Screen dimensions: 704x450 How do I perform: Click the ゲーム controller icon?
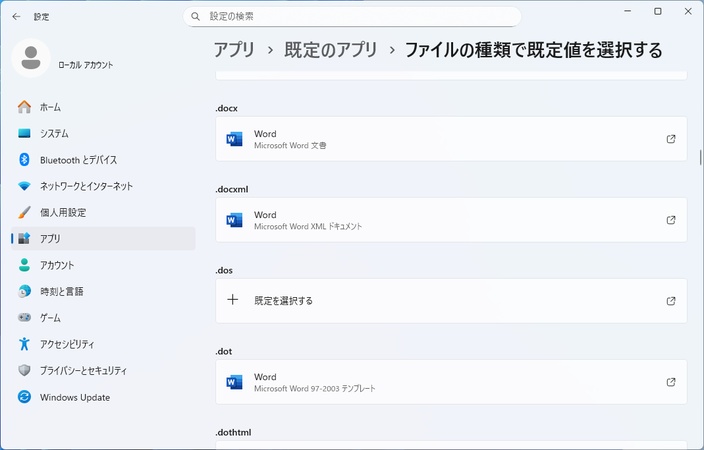coord(24,318)
